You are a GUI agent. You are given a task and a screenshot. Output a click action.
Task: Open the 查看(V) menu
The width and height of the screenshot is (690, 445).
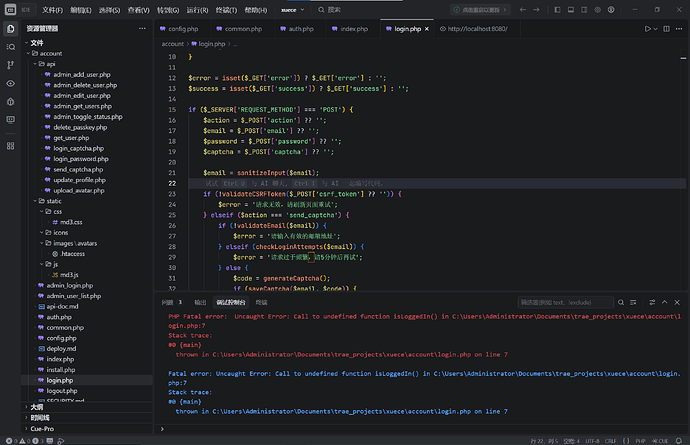click(x=139, y=10)
